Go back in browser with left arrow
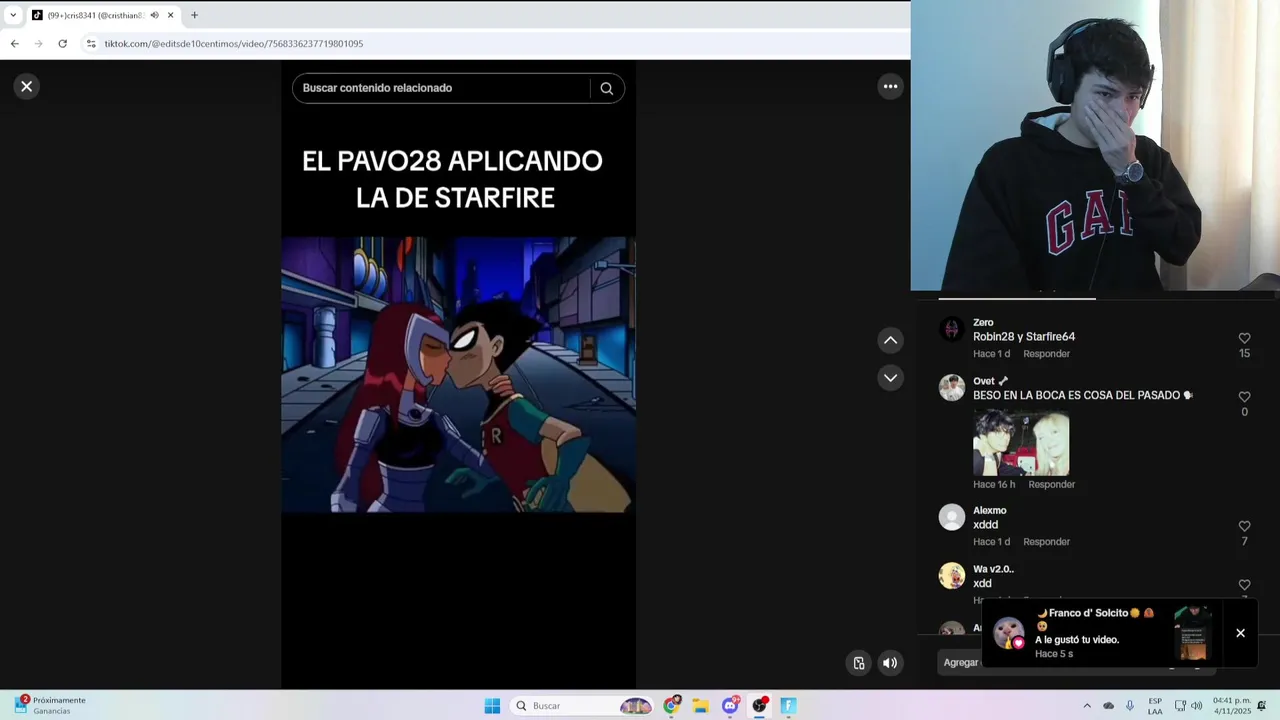The height and width of the screenshot is (720, 1280). [14, 44]
